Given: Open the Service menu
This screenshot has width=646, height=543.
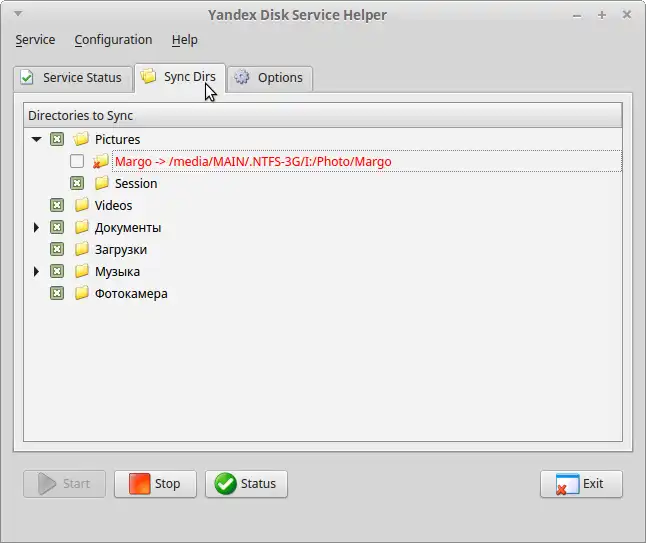Looking at the screenshot, I should [35, 40].
